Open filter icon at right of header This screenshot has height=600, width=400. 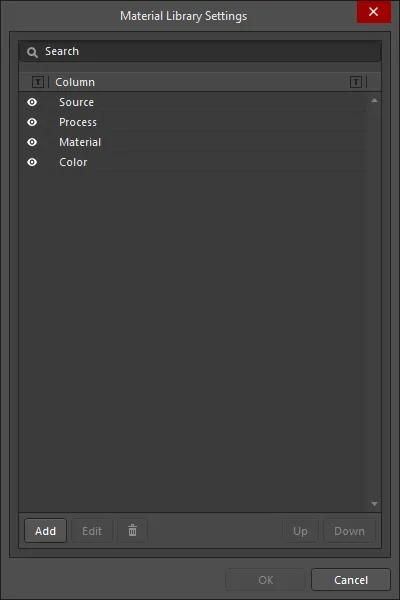click(x=356, y=82)
